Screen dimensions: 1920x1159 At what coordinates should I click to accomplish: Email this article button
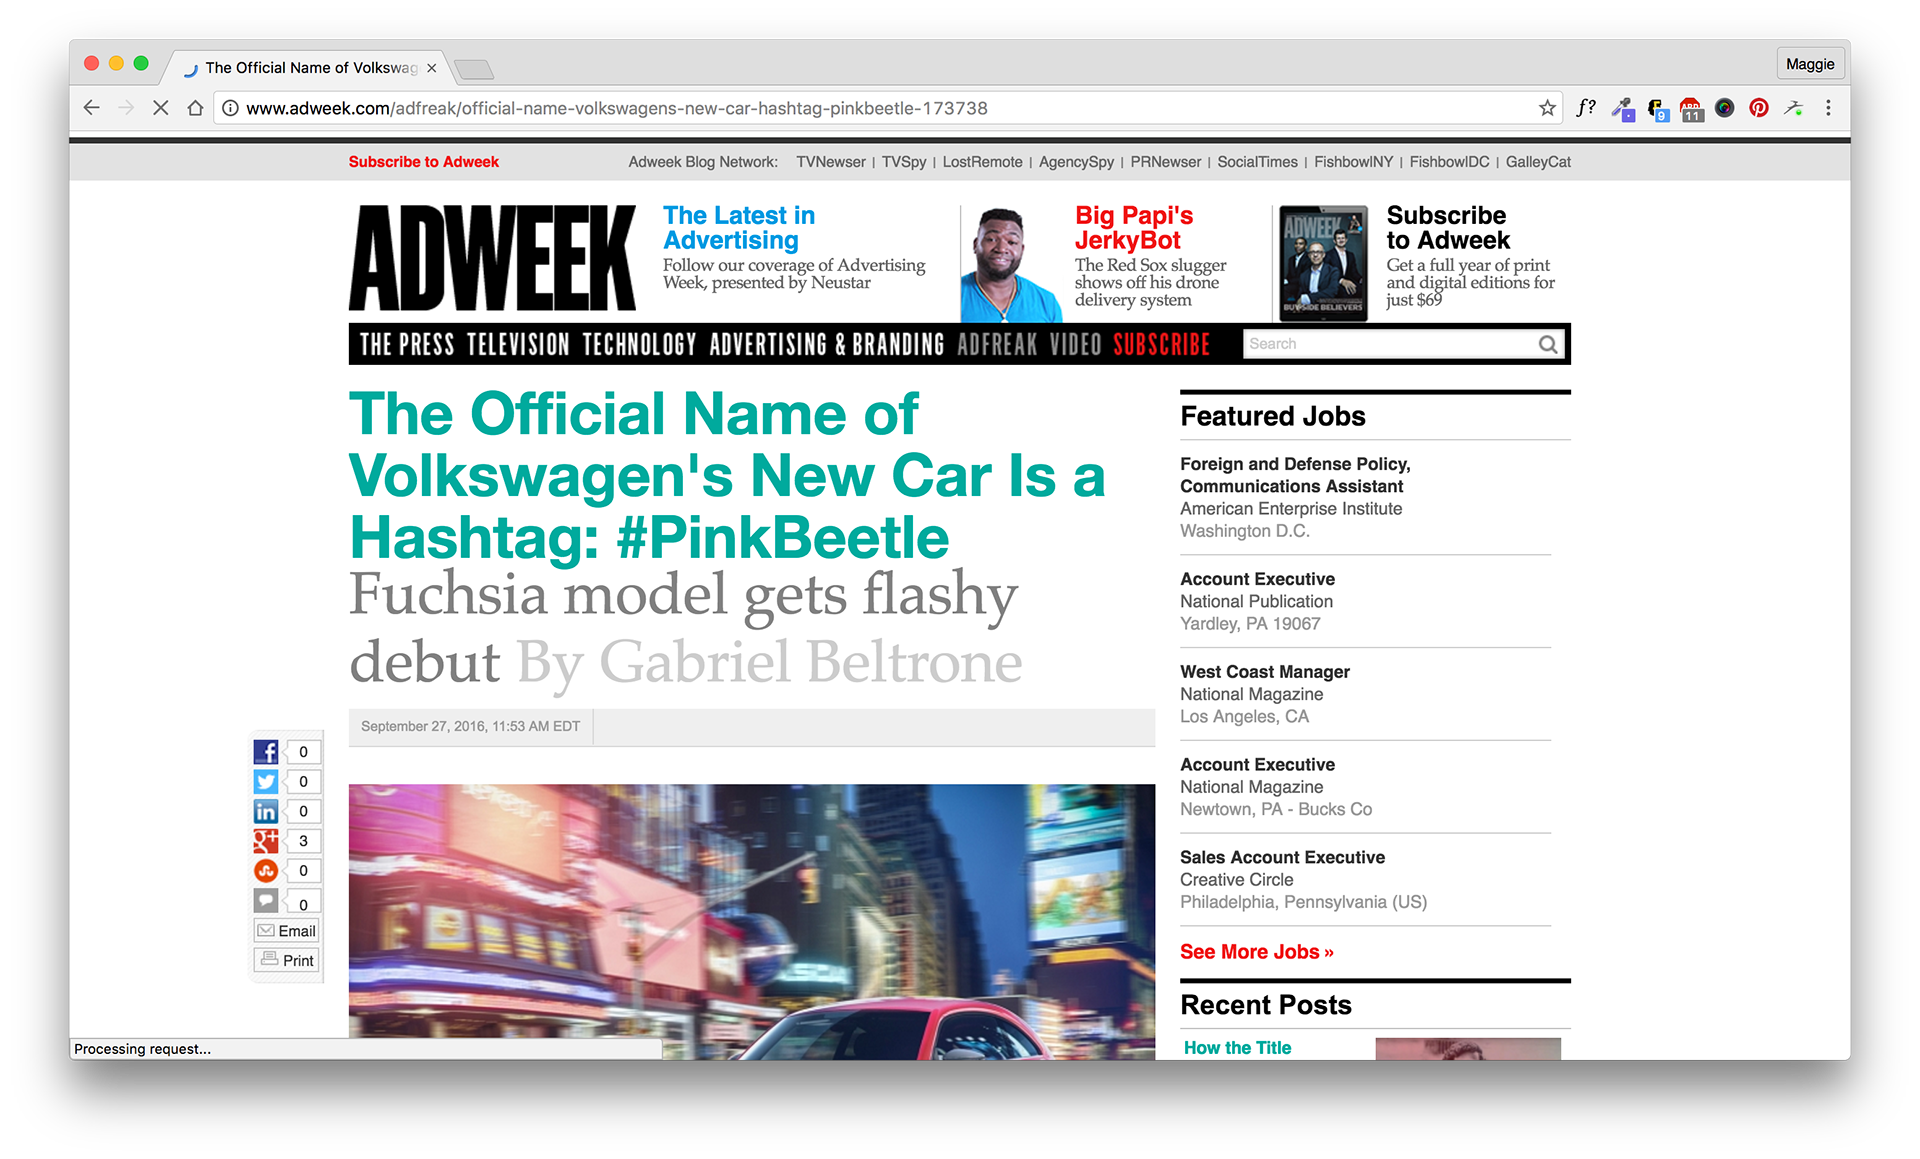287,931
